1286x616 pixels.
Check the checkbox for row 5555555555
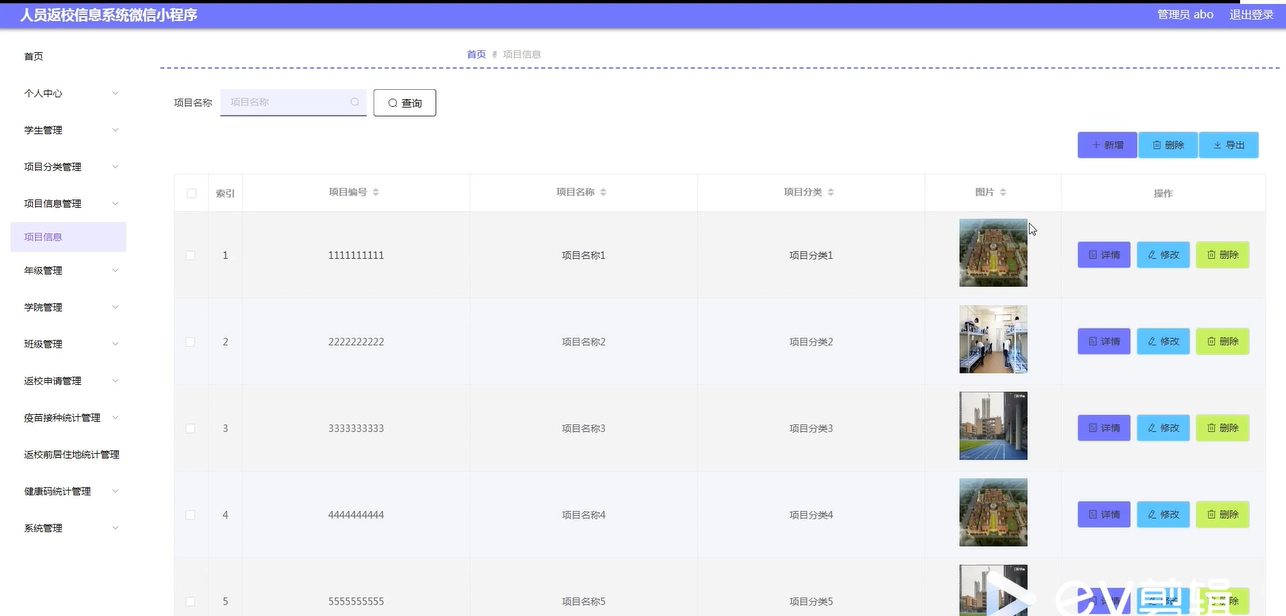[191, 601]
